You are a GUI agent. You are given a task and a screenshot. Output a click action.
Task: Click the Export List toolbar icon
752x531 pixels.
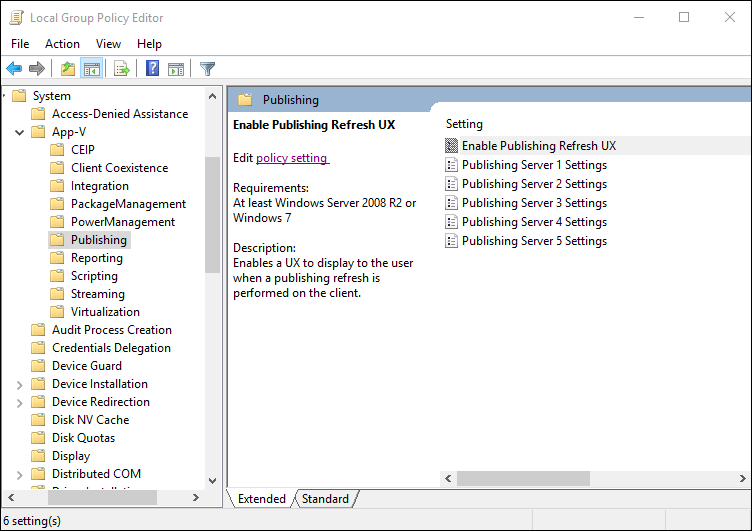click(122, 69)
